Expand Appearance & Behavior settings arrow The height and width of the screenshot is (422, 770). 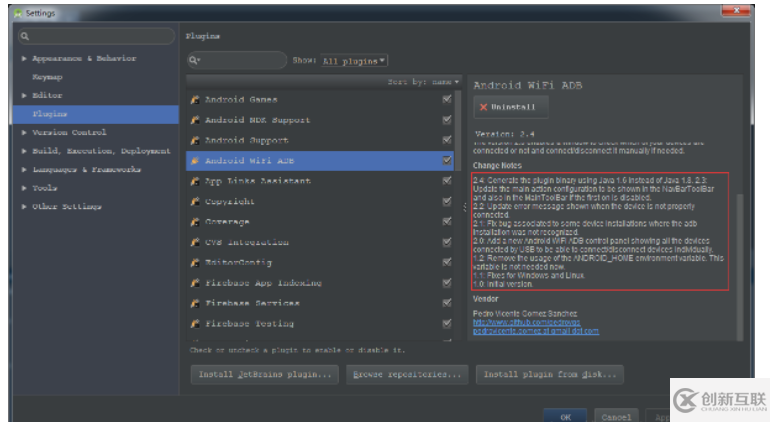click(24, 58)
